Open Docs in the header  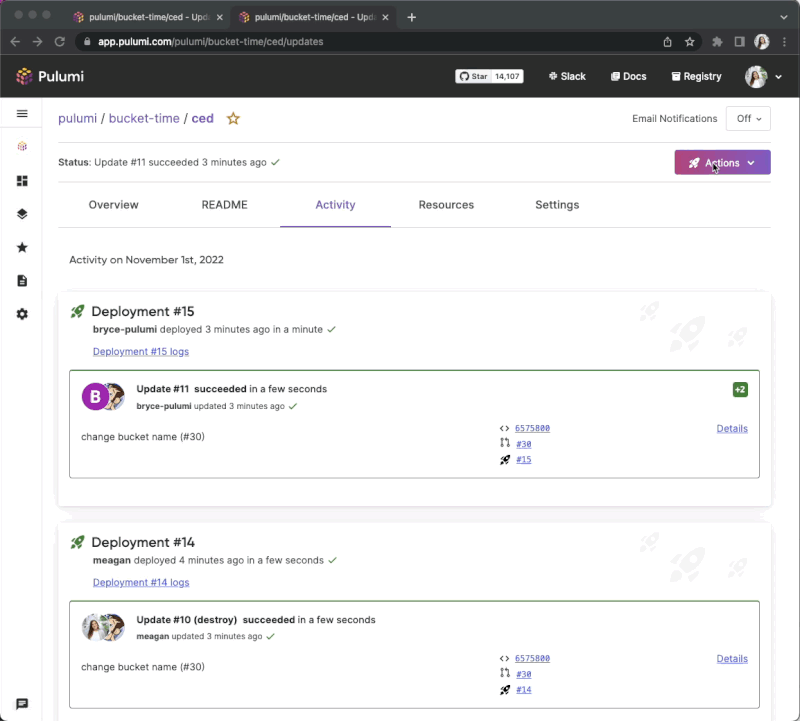[x=629, y=77]
